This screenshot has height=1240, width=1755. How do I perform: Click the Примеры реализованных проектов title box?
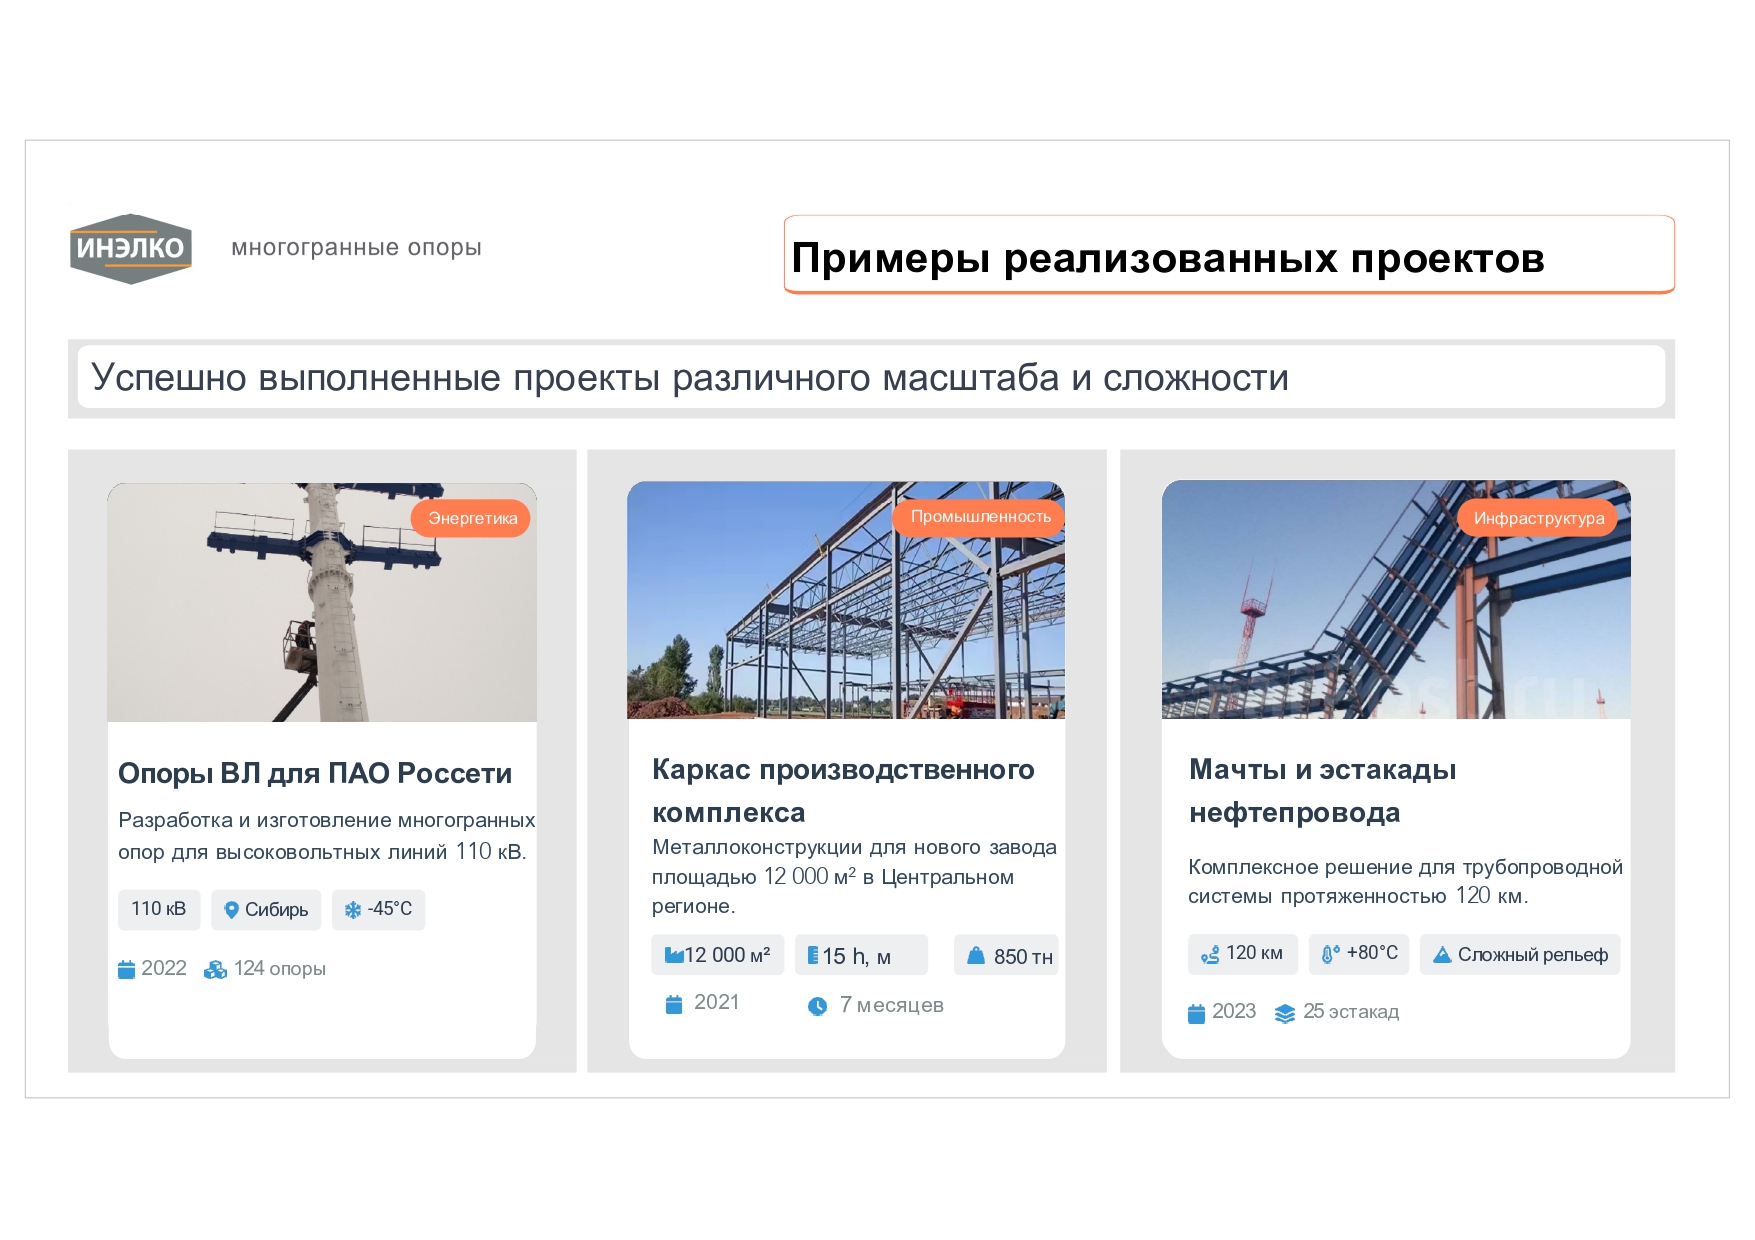click(x=1228, y=255)
